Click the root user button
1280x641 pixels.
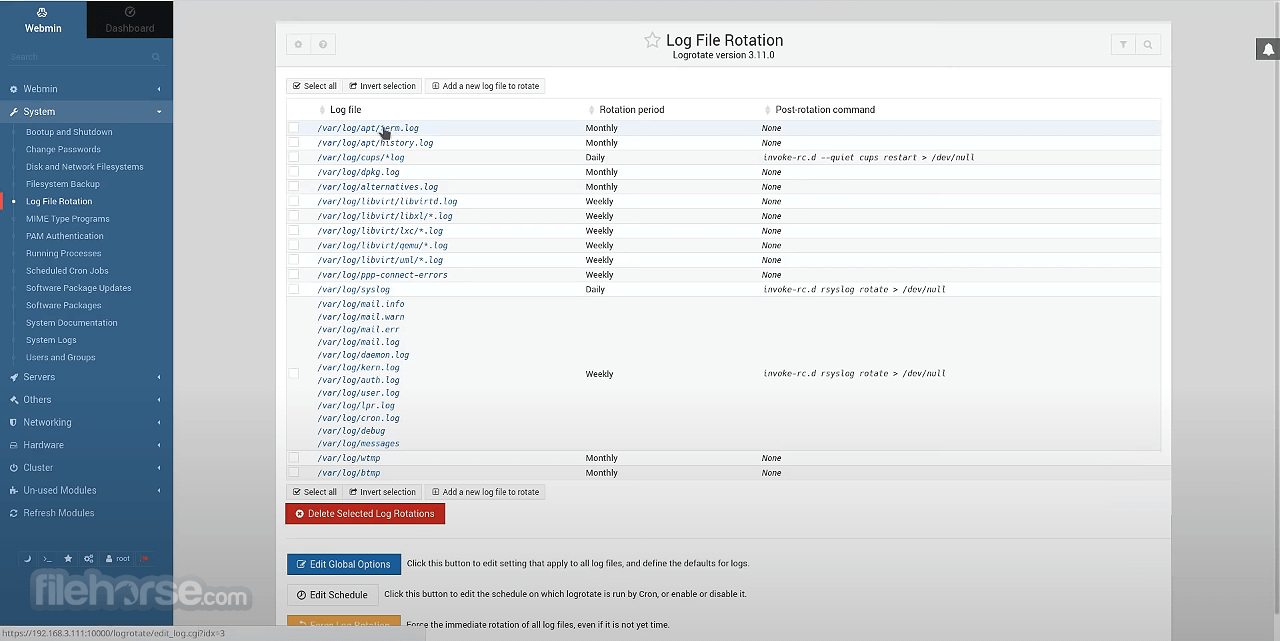tap(117, 558)
